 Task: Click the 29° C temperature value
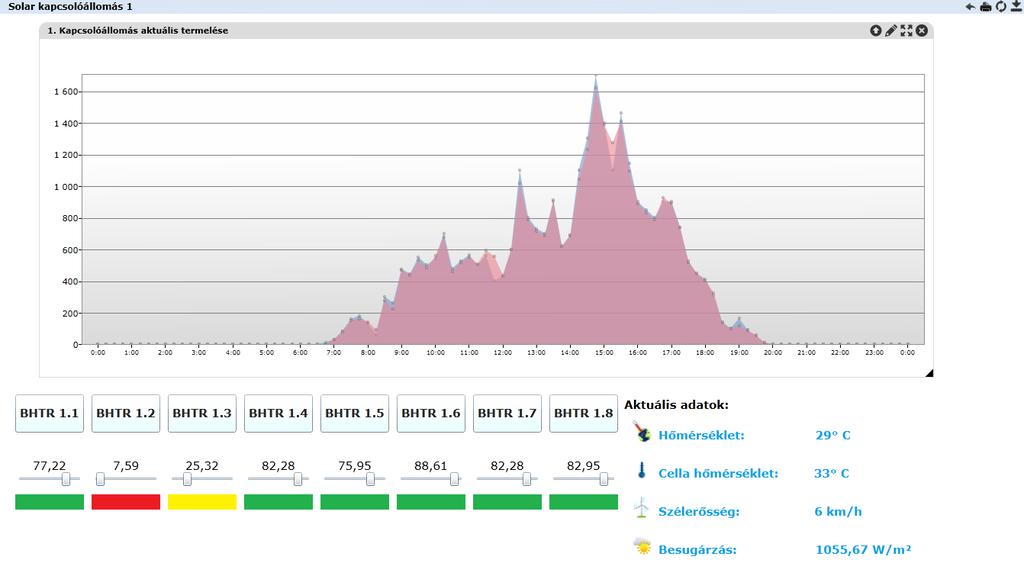833,435
